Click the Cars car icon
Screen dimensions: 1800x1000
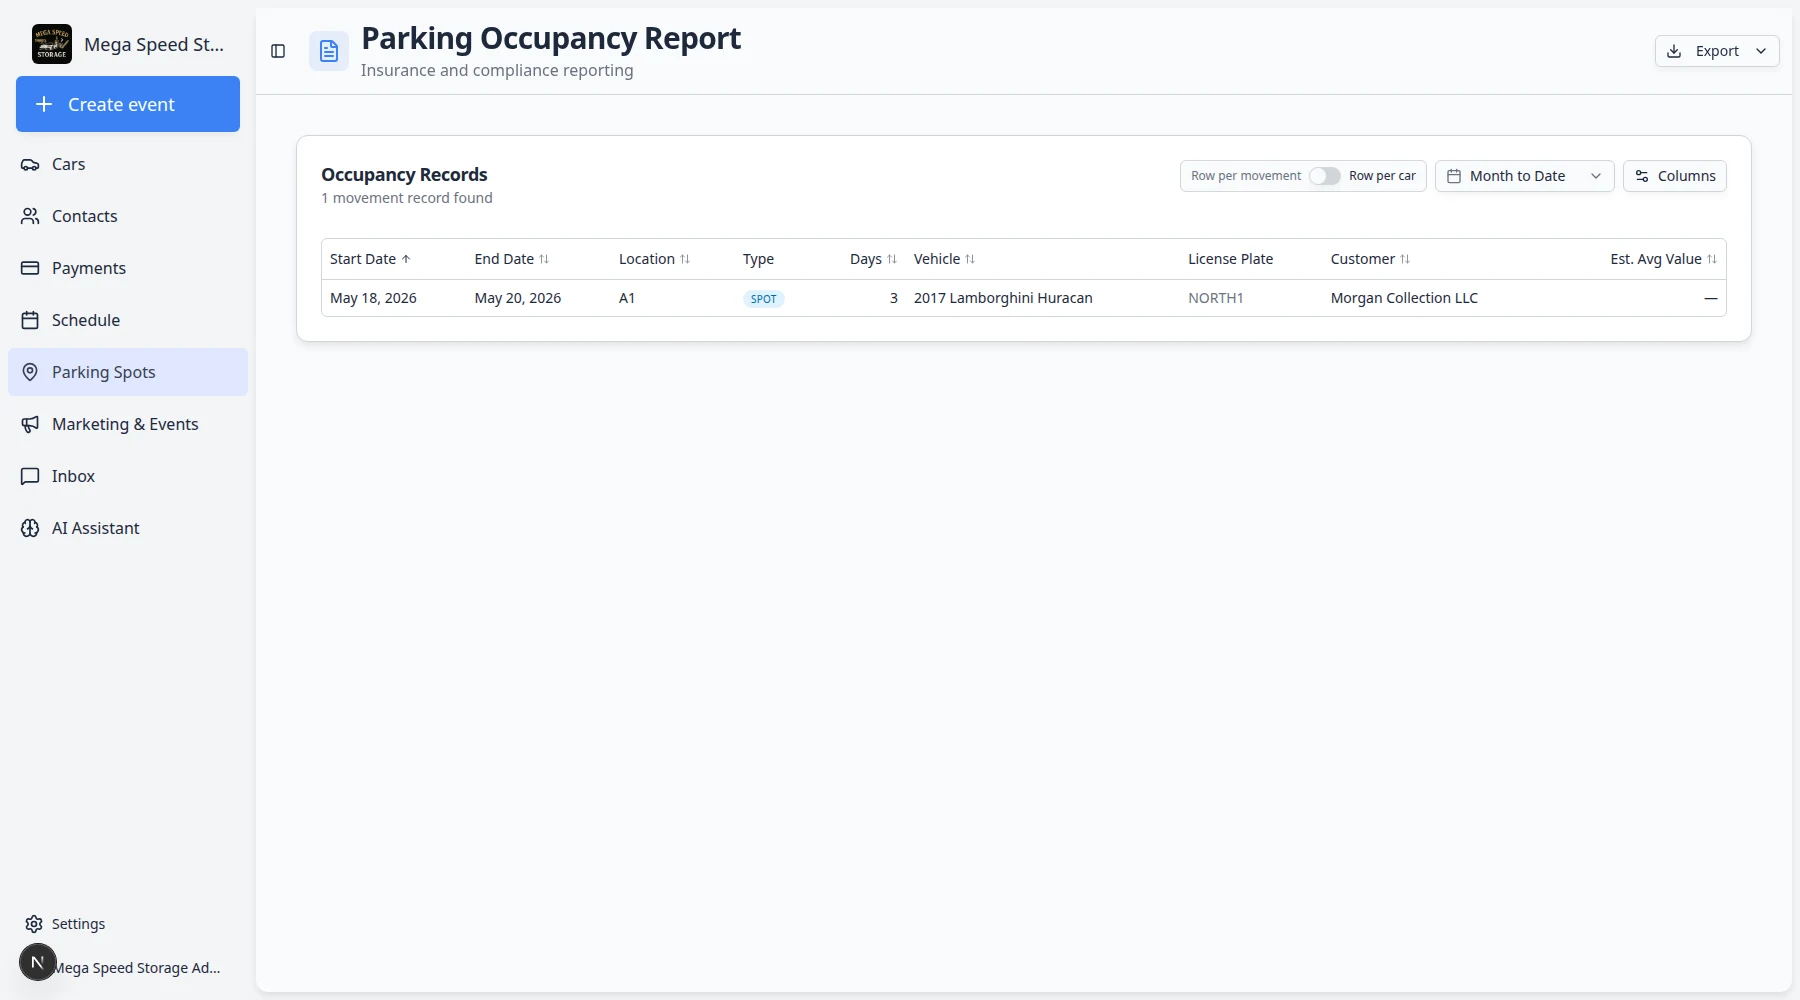pyautogui.click(x=30, y=164)
